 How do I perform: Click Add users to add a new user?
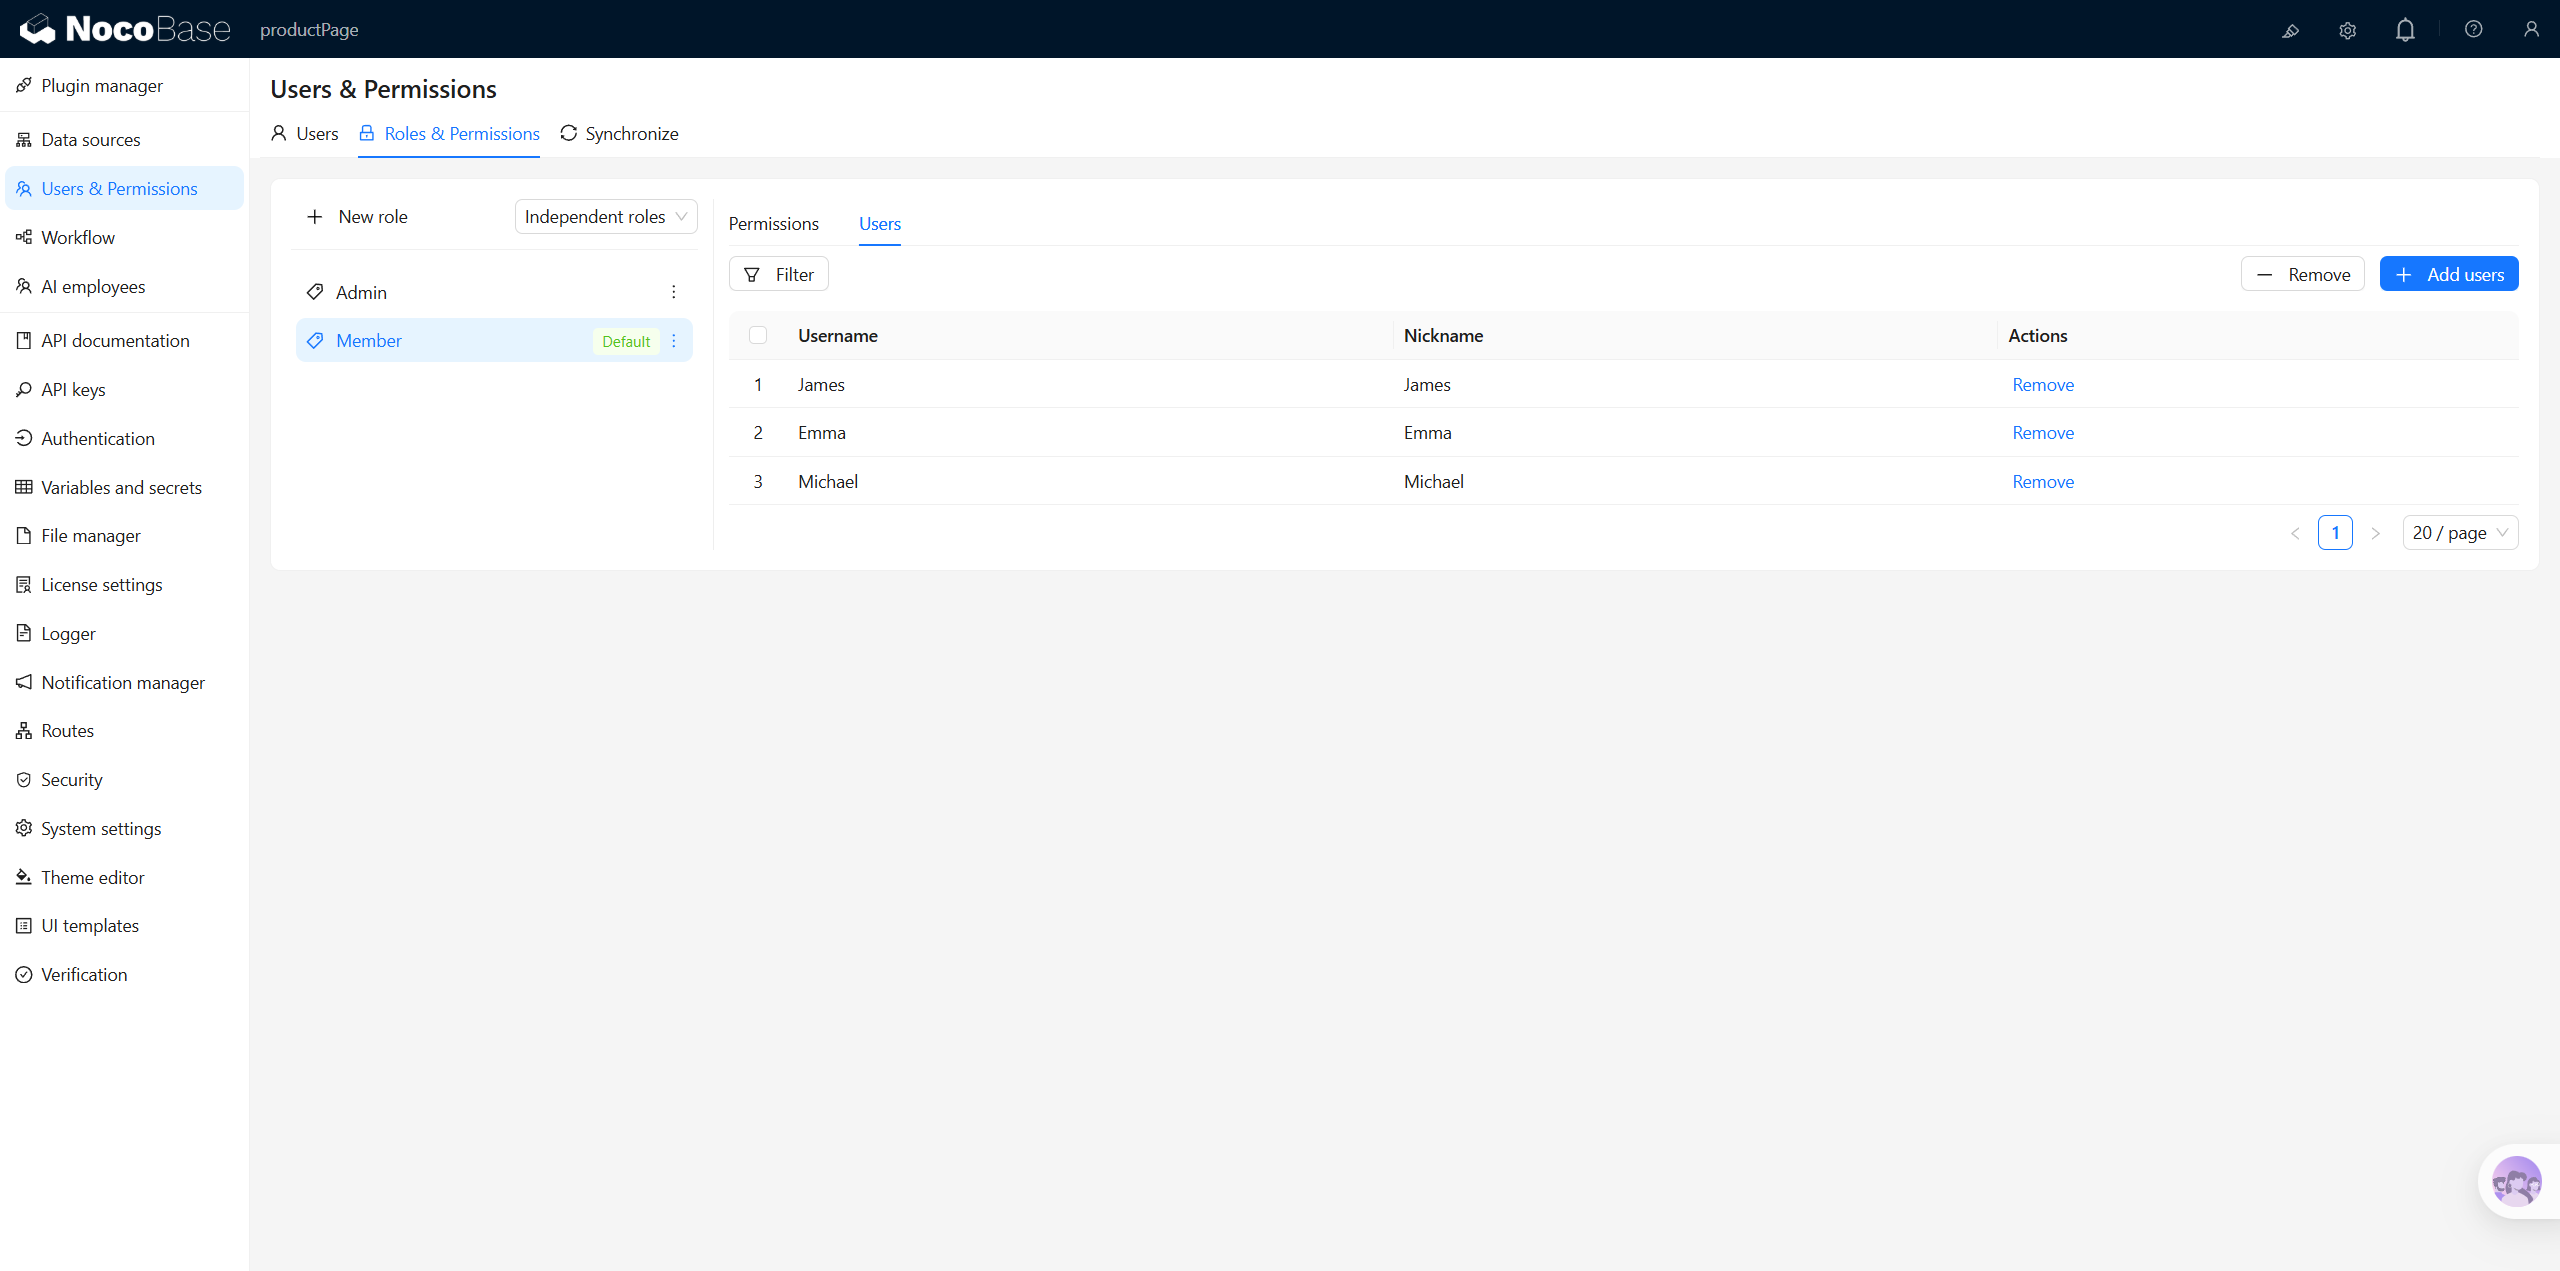pyautogui.click(x=2448, y=273)
